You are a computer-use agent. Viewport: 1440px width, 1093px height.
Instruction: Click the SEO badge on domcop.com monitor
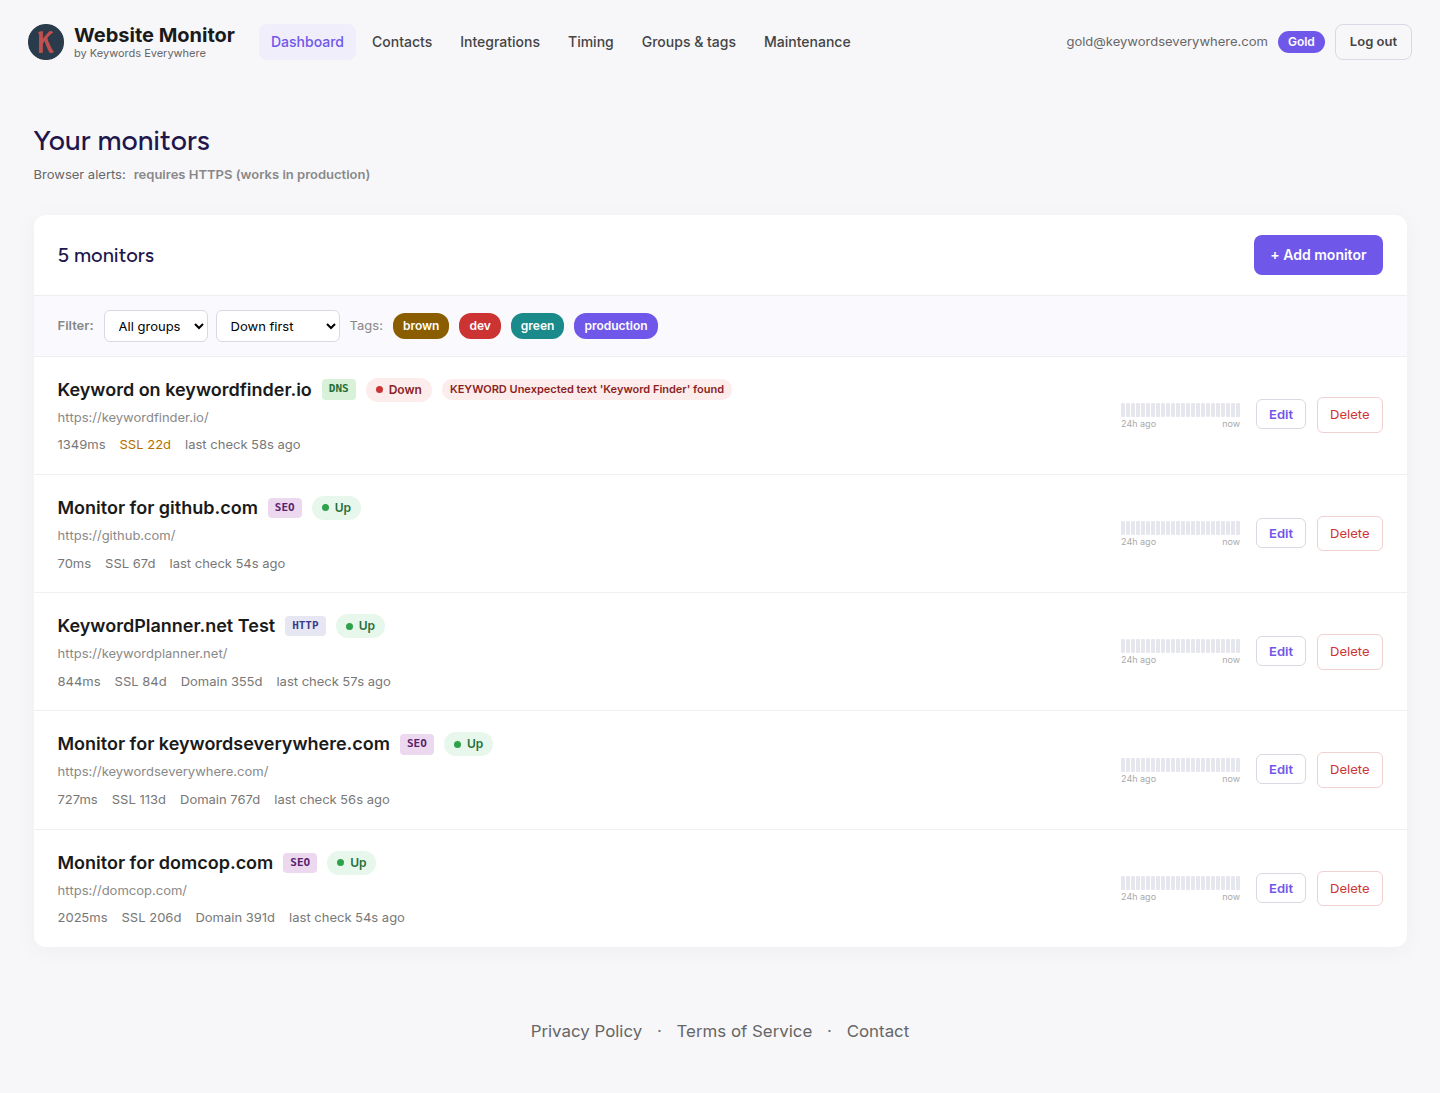click(x=300, y=863)
